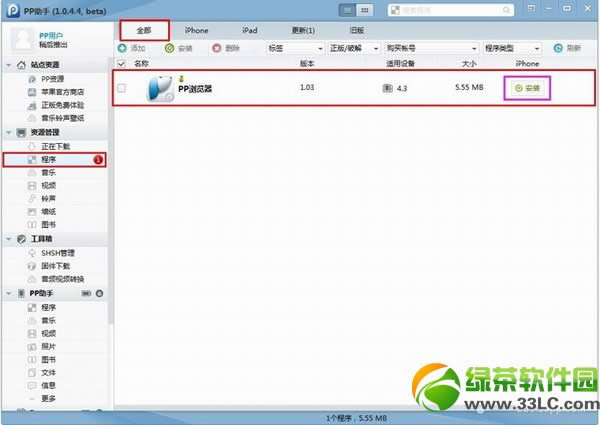Viewport: 600px width, 425px height.
Task: Switch to the iPhone tab
Action: 197,31
